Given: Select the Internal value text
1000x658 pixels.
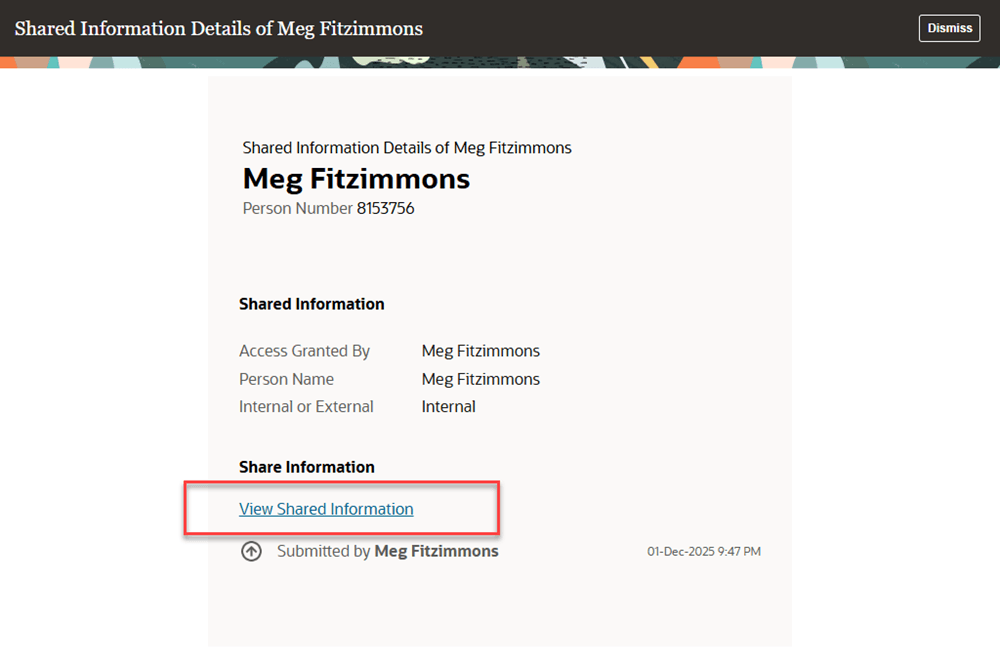Looking at the screenshot, I should [x=448, y=406].
